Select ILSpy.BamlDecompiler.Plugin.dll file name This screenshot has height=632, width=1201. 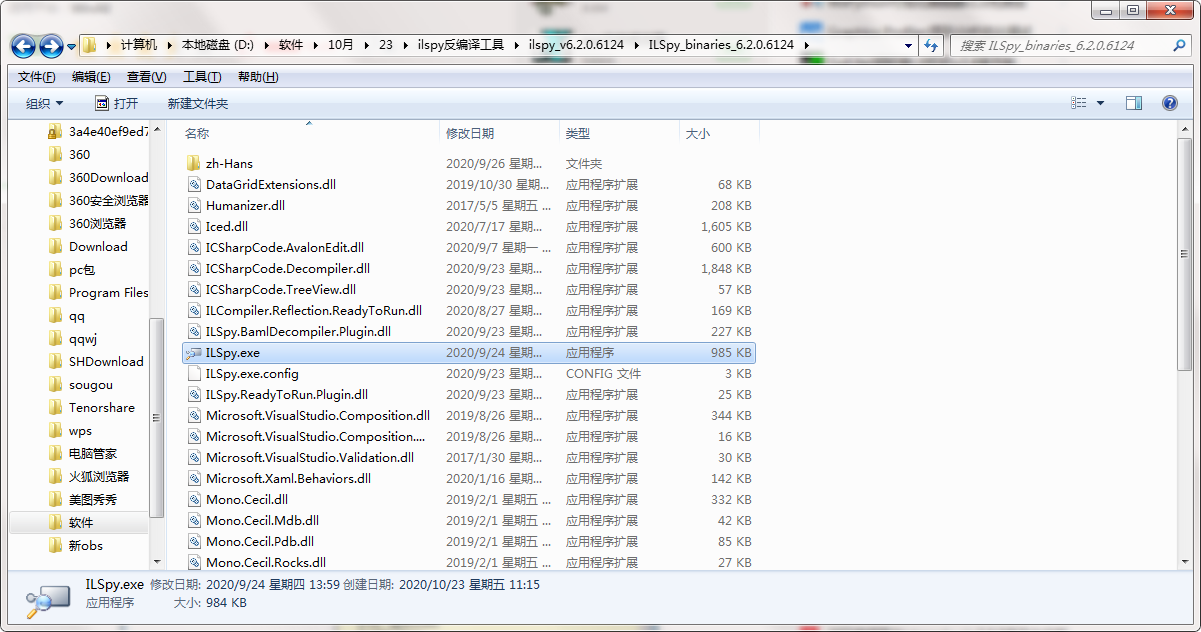[298, 331]
